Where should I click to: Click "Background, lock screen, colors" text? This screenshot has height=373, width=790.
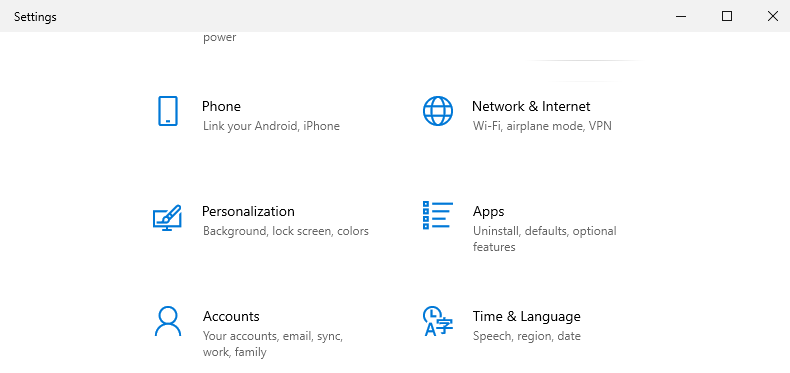tap(286, 231)
